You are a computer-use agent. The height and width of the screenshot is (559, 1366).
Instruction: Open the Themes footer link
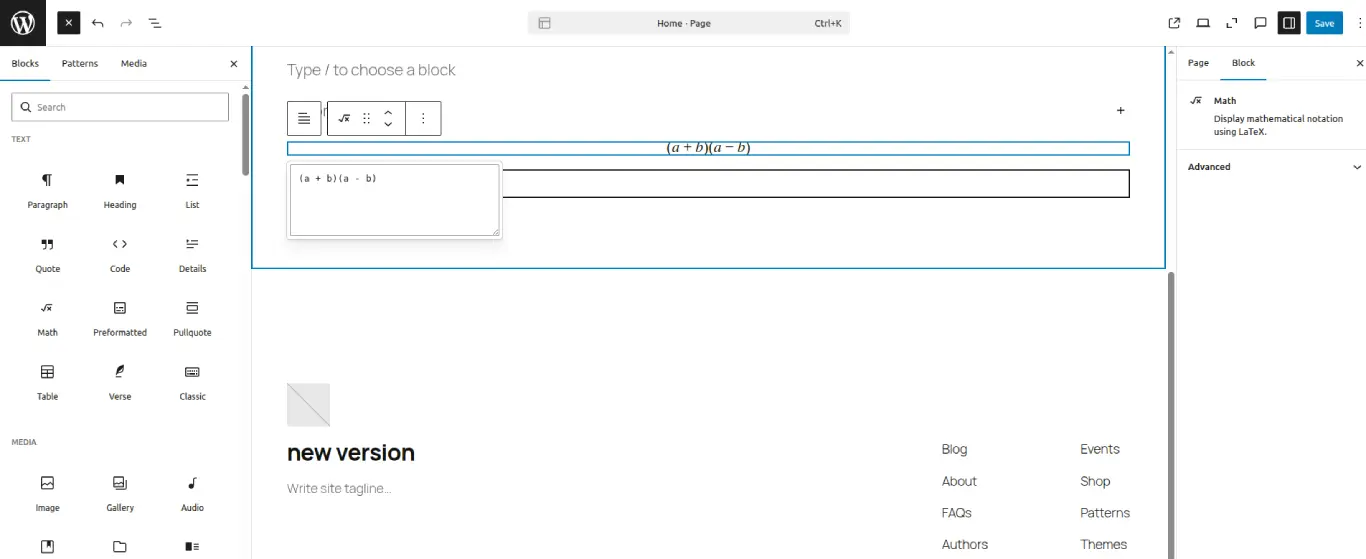[1103, 545]
